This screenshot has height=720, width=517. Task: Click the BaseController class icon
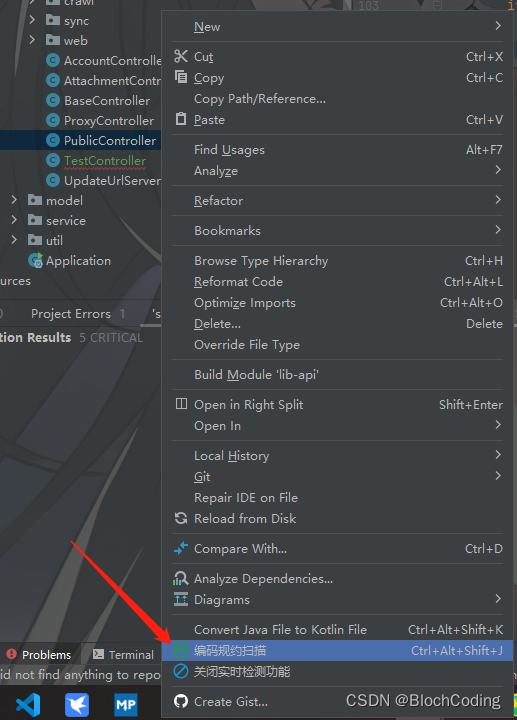pos(53,100)
